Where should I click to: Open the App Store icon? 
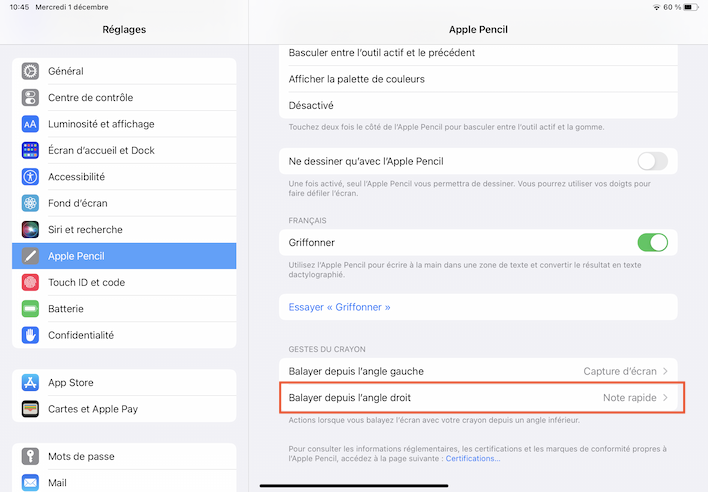pyautogui.click(x=30, y=382)
